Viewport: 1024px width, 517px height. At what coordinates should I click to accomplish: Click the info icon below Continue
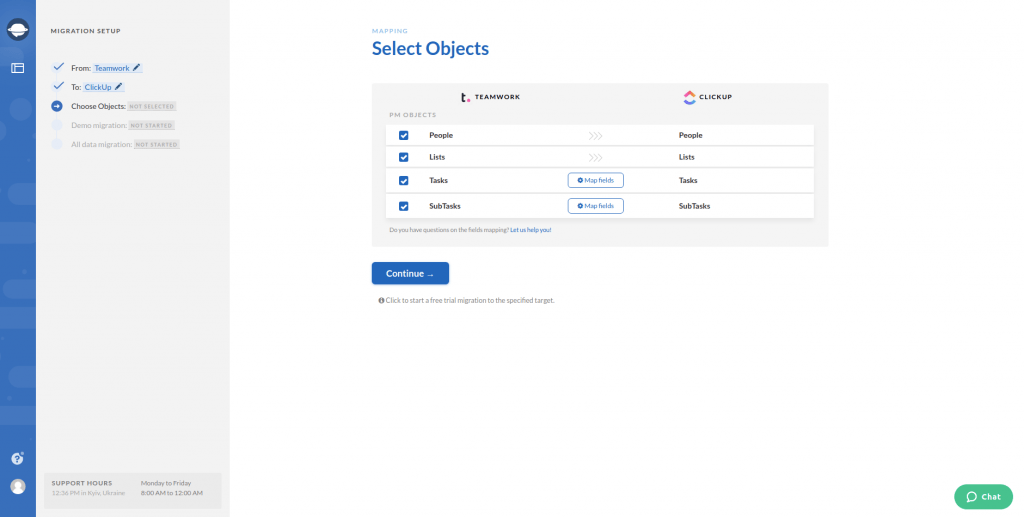(381, 300)
